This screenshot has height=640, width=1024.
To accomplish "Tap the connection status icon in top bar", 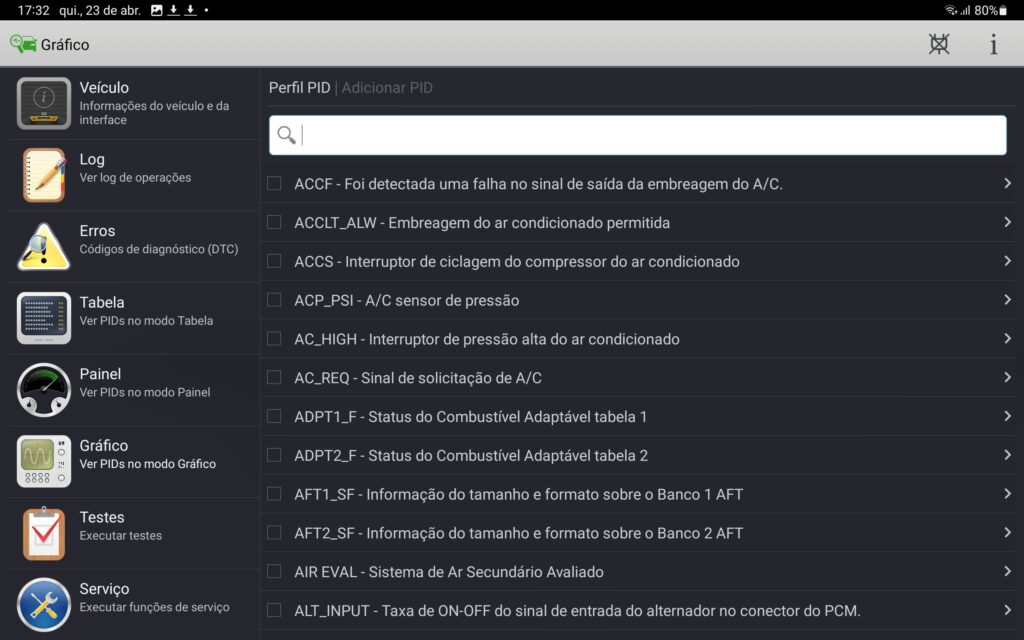I will (x=938, y=44).
